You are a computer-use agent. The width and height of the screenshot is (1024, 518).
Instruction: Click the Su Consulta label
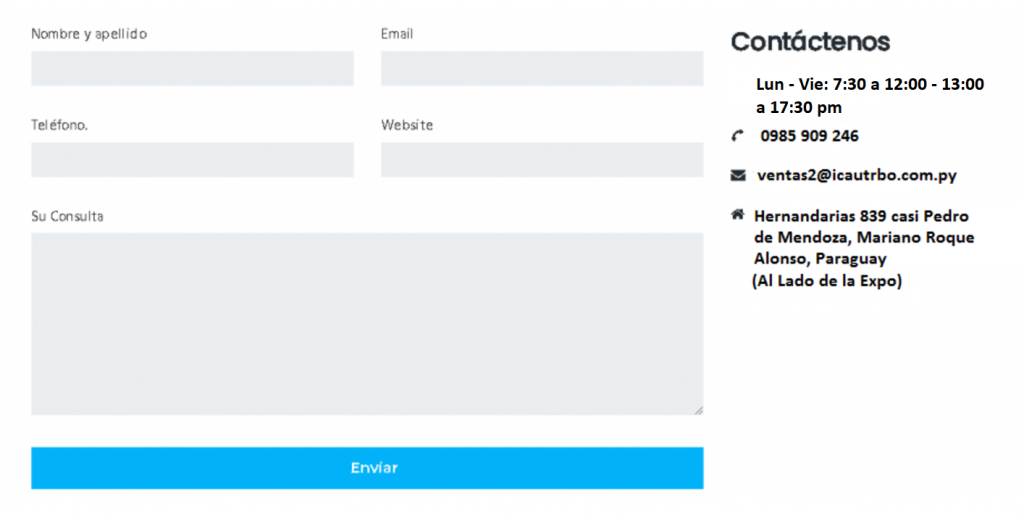[67, 216]
